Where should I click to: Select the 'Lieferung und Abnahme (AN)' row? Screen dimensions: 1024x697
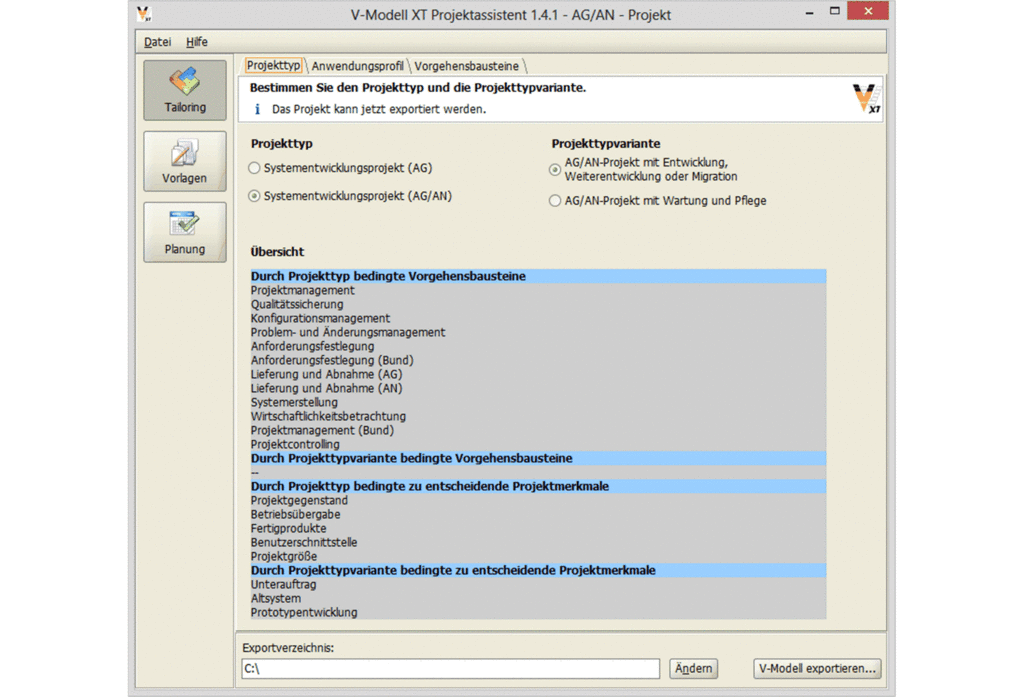point(538,389)
